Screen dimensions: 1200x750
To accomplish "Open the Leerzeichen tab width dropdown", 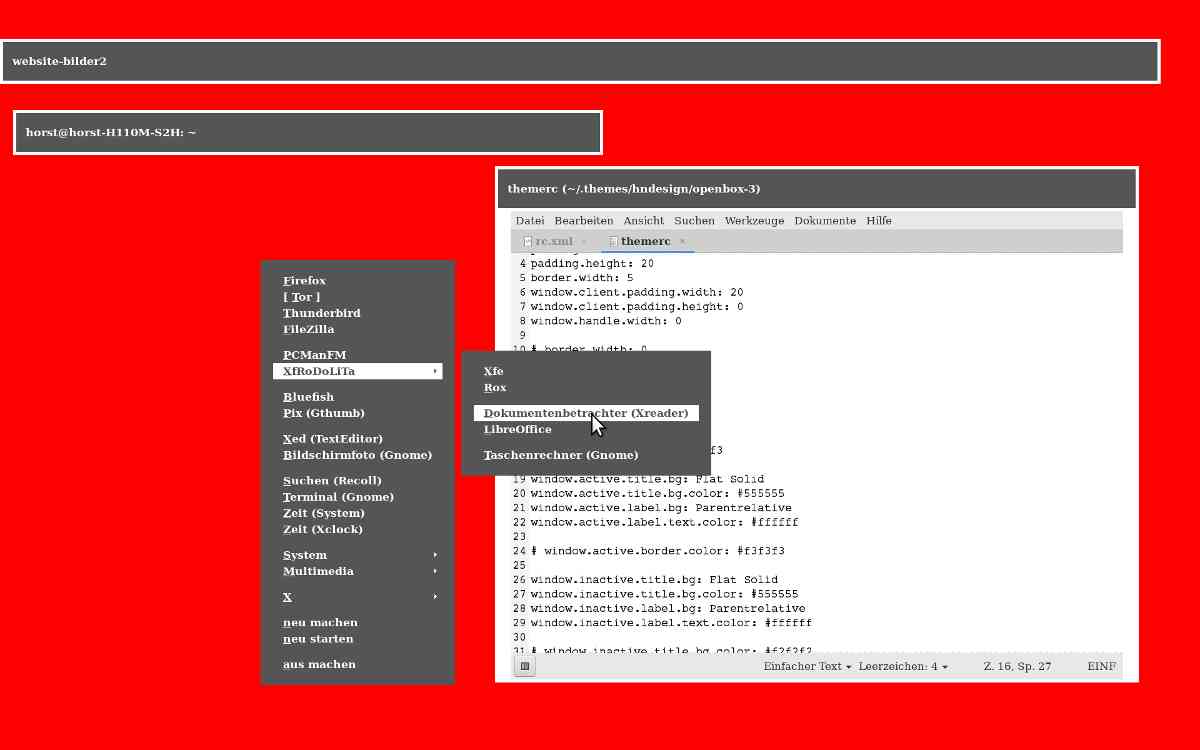I will tap(902, 666).
